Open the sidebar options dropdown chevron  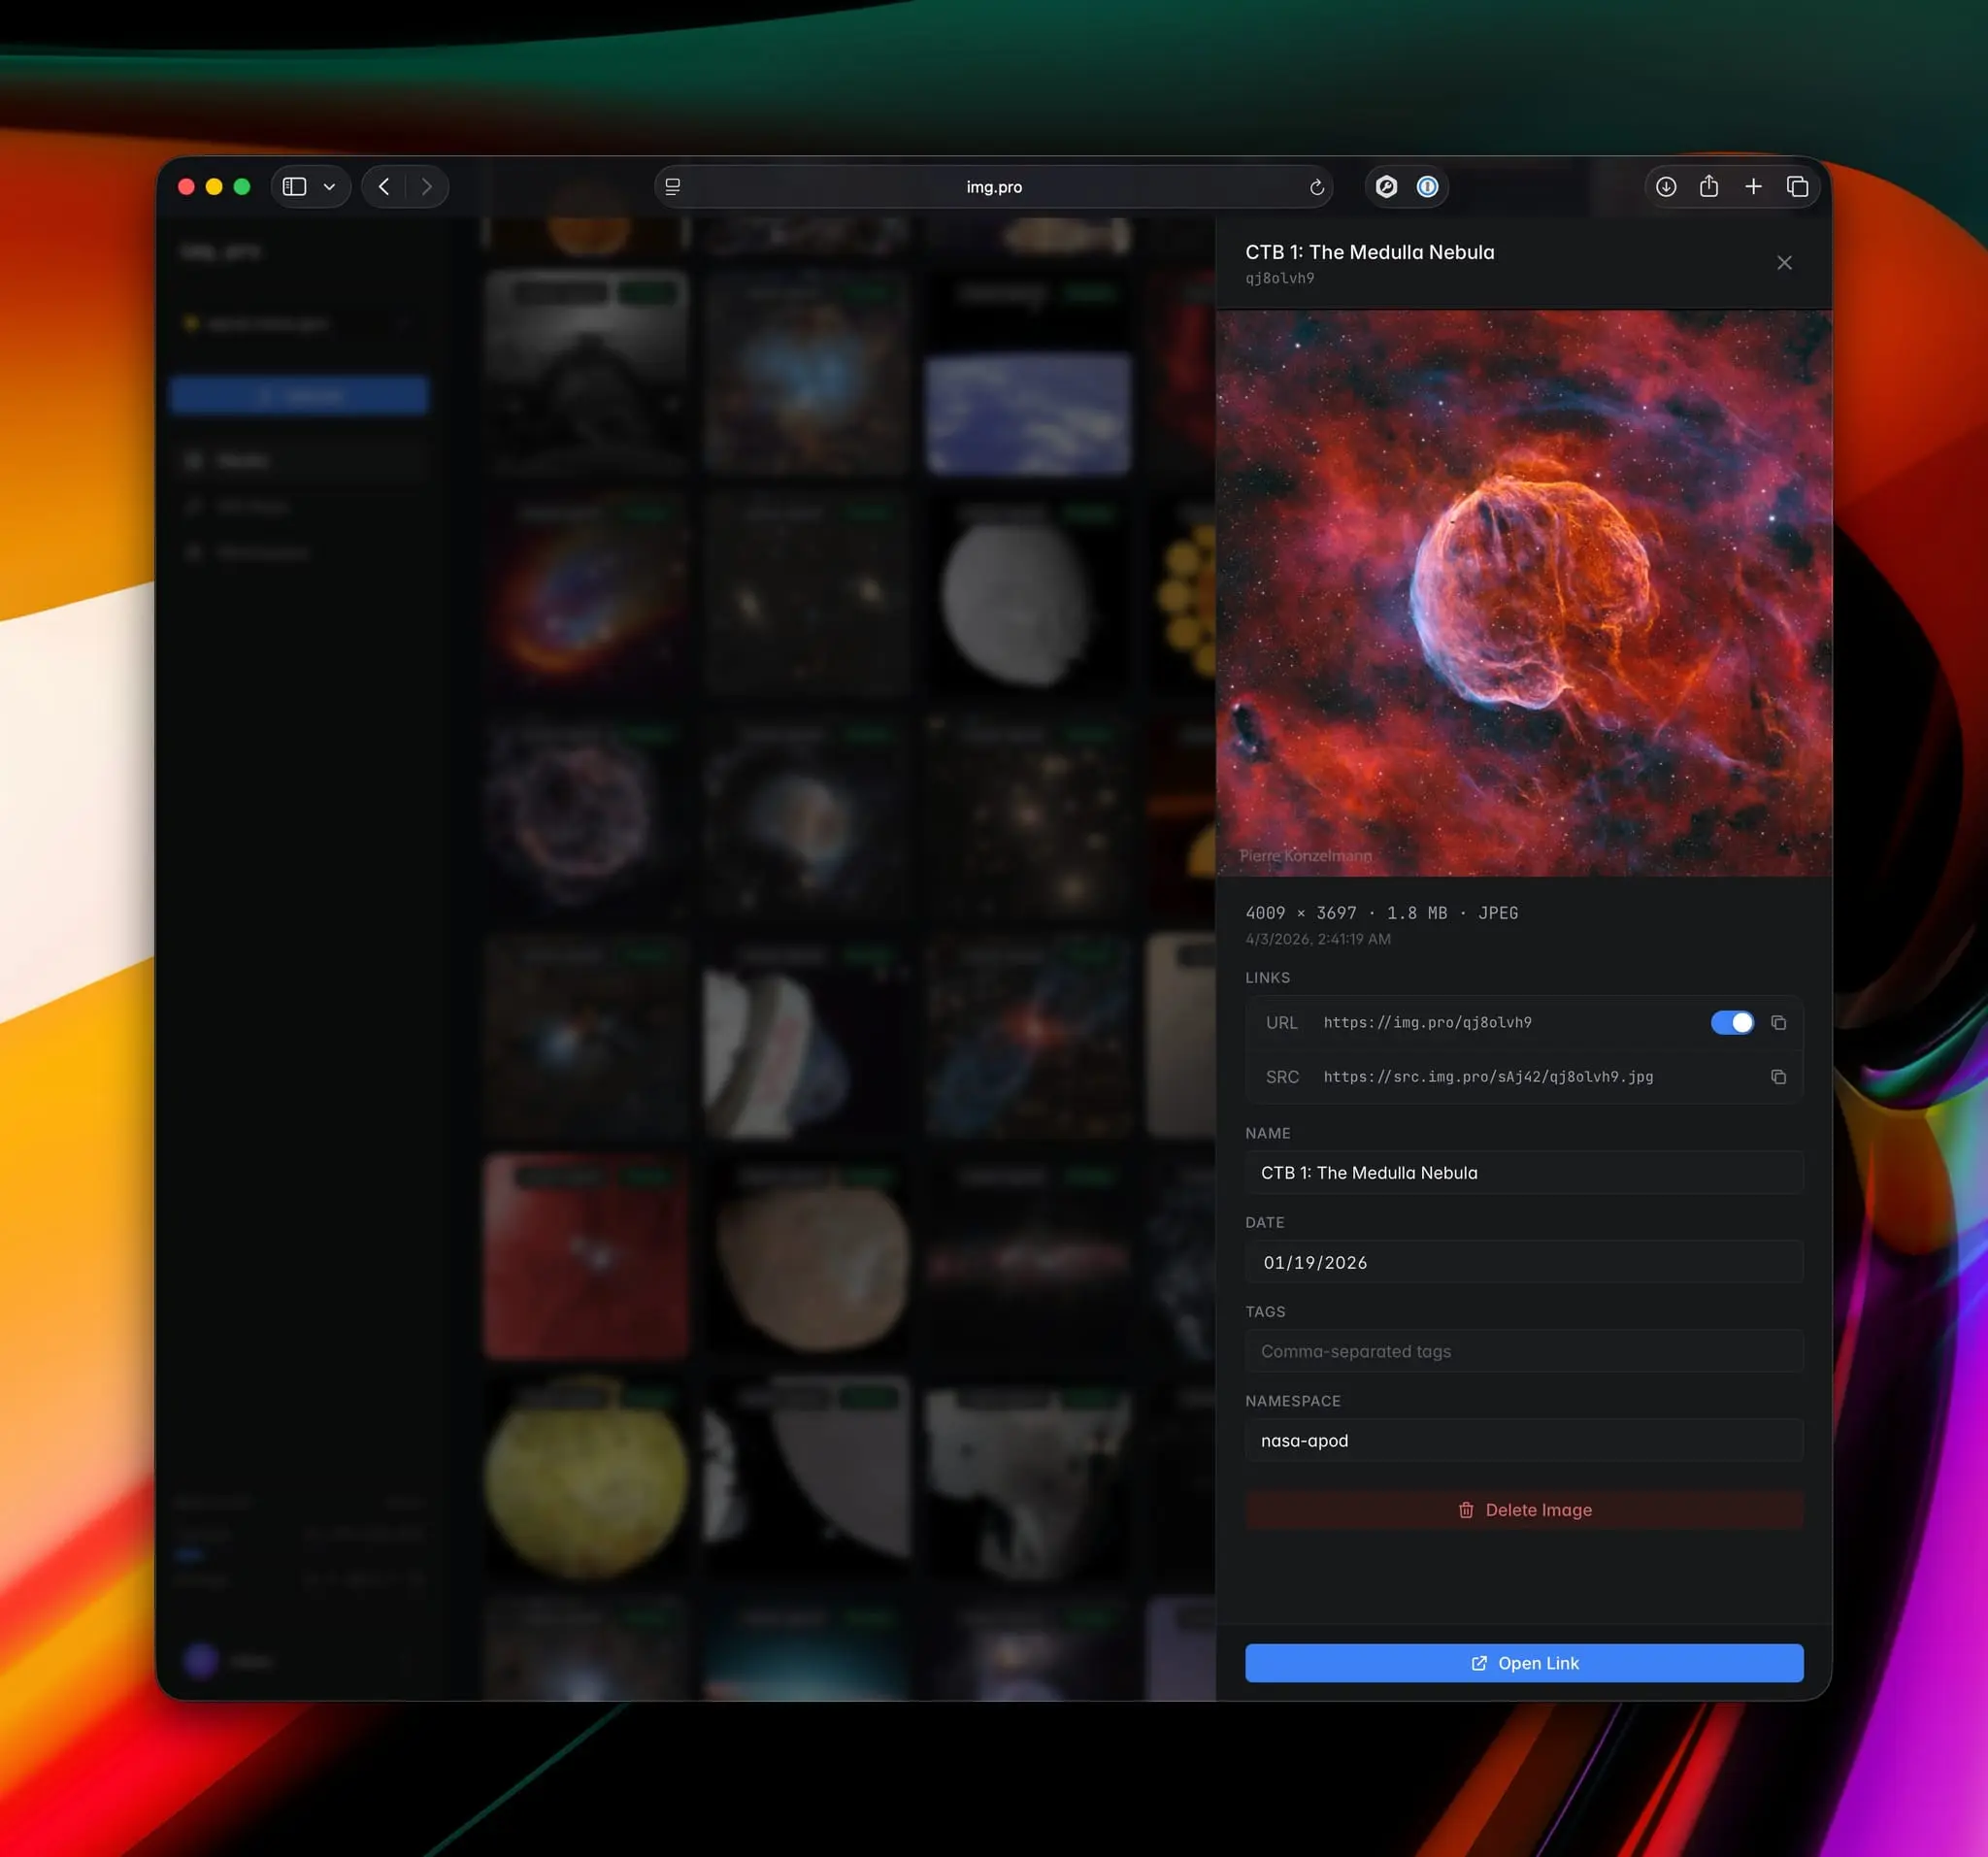[x=329, y=187]
